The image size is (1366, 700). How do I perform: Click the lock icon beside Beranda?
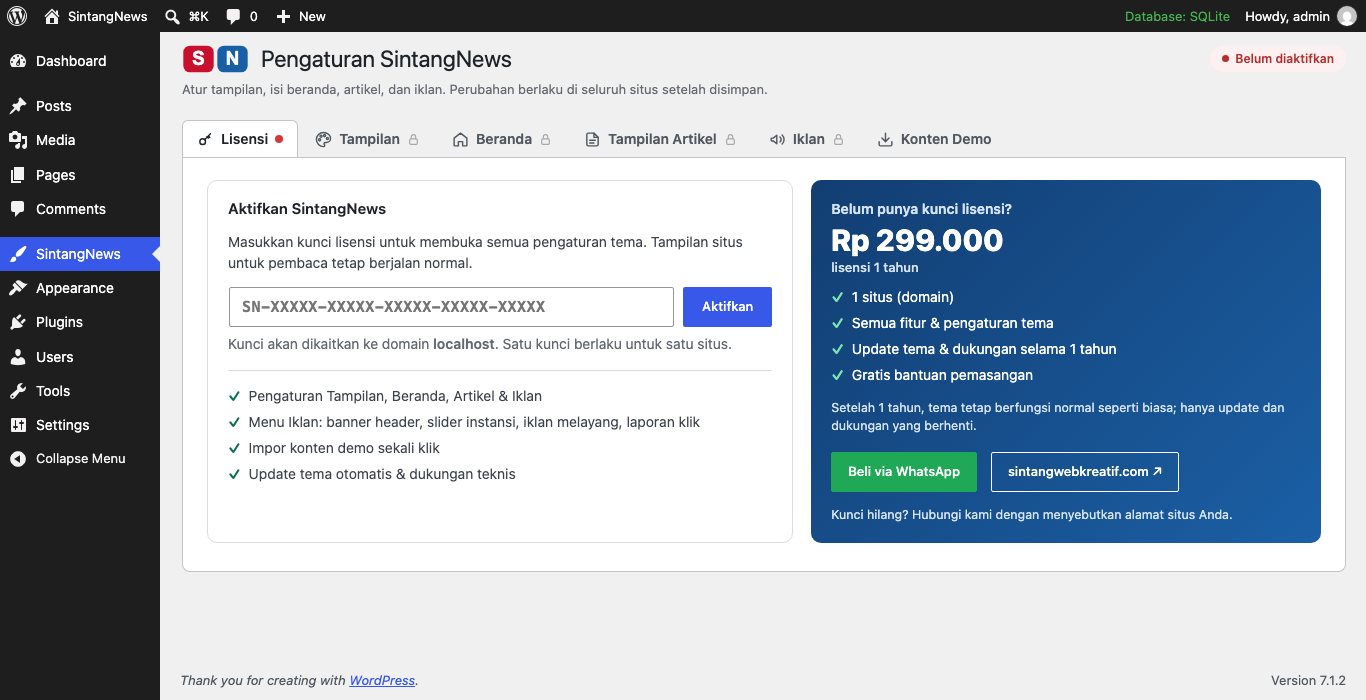tap(545, 140)
